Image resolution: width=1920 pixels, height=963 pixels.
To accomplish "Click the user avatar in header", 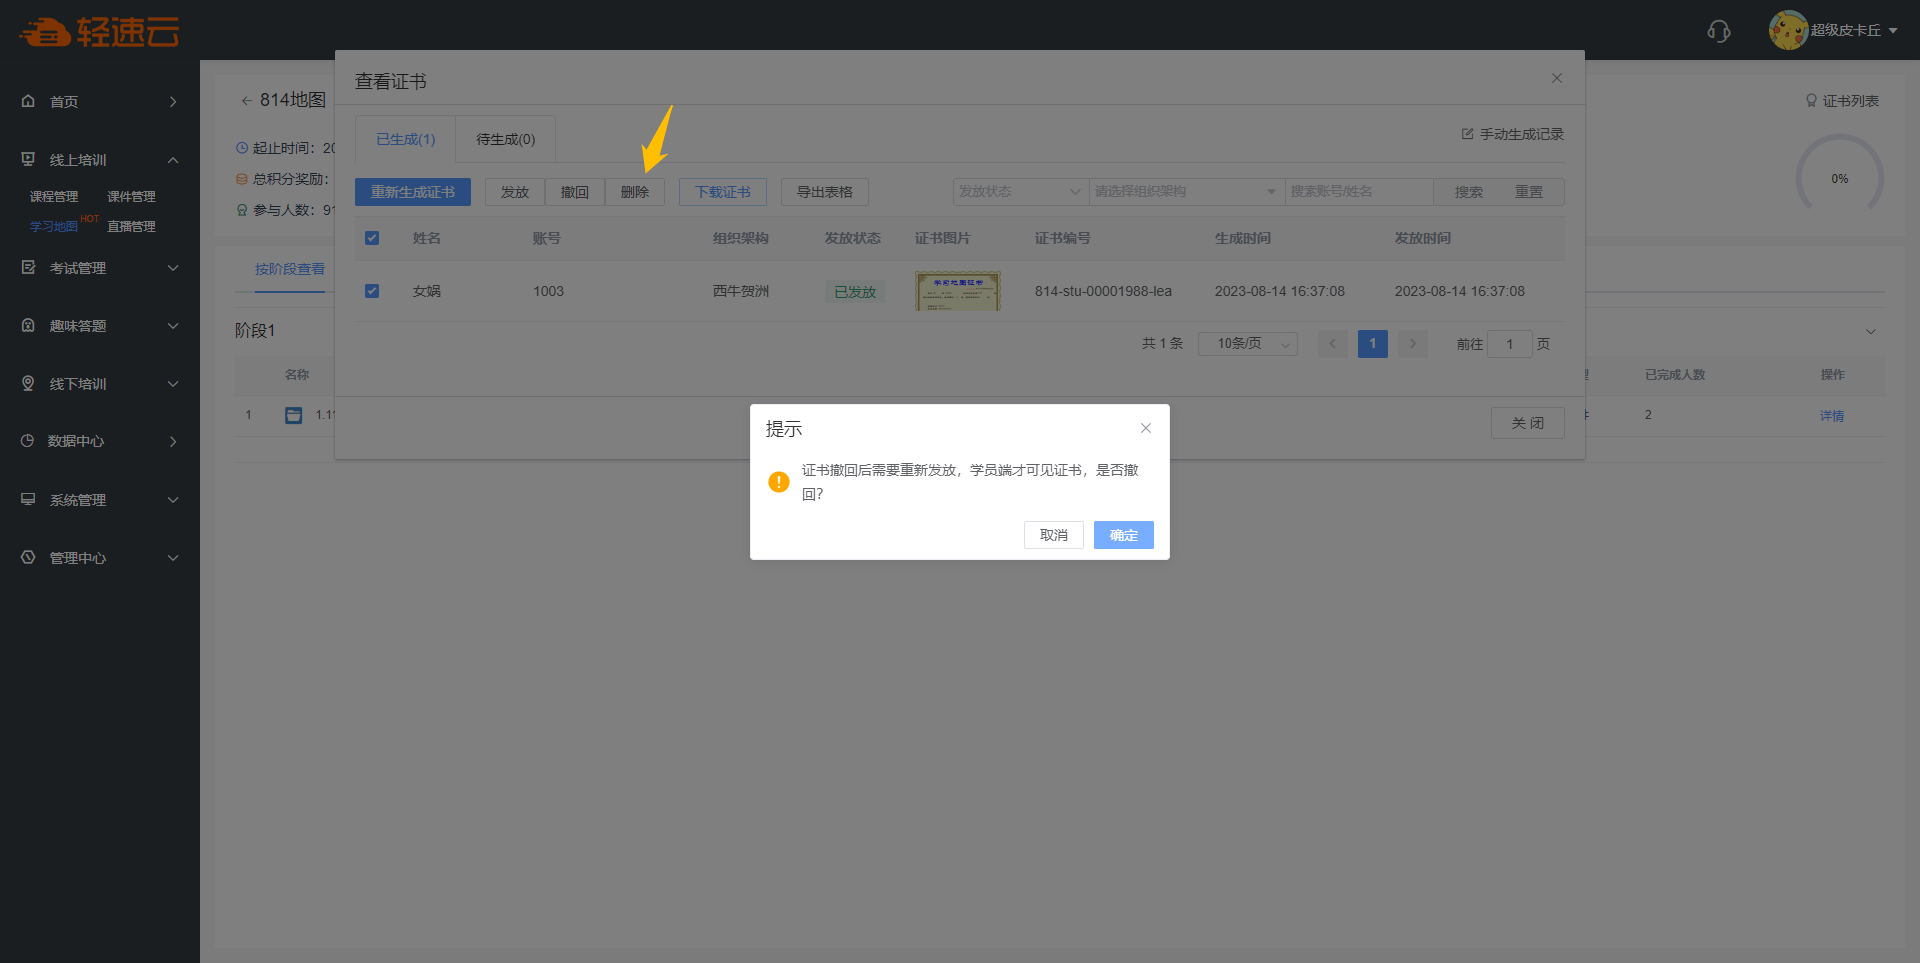I will click(1787, 30).
